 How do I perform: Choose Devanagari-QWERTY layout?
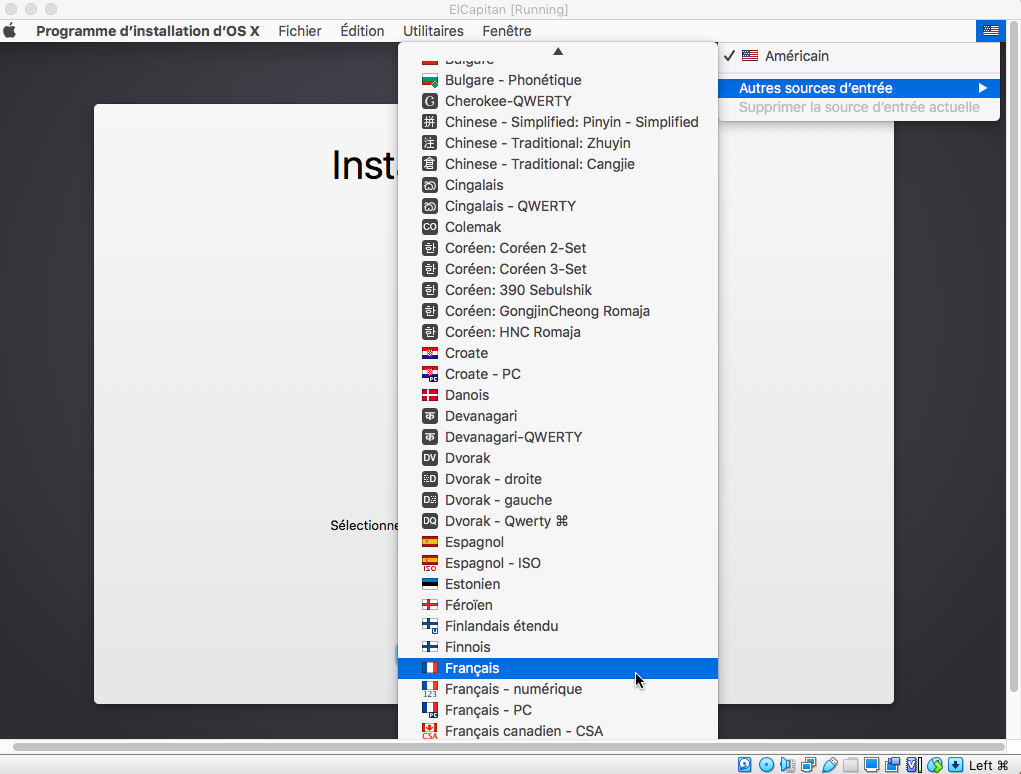click(x=557, y=437)
